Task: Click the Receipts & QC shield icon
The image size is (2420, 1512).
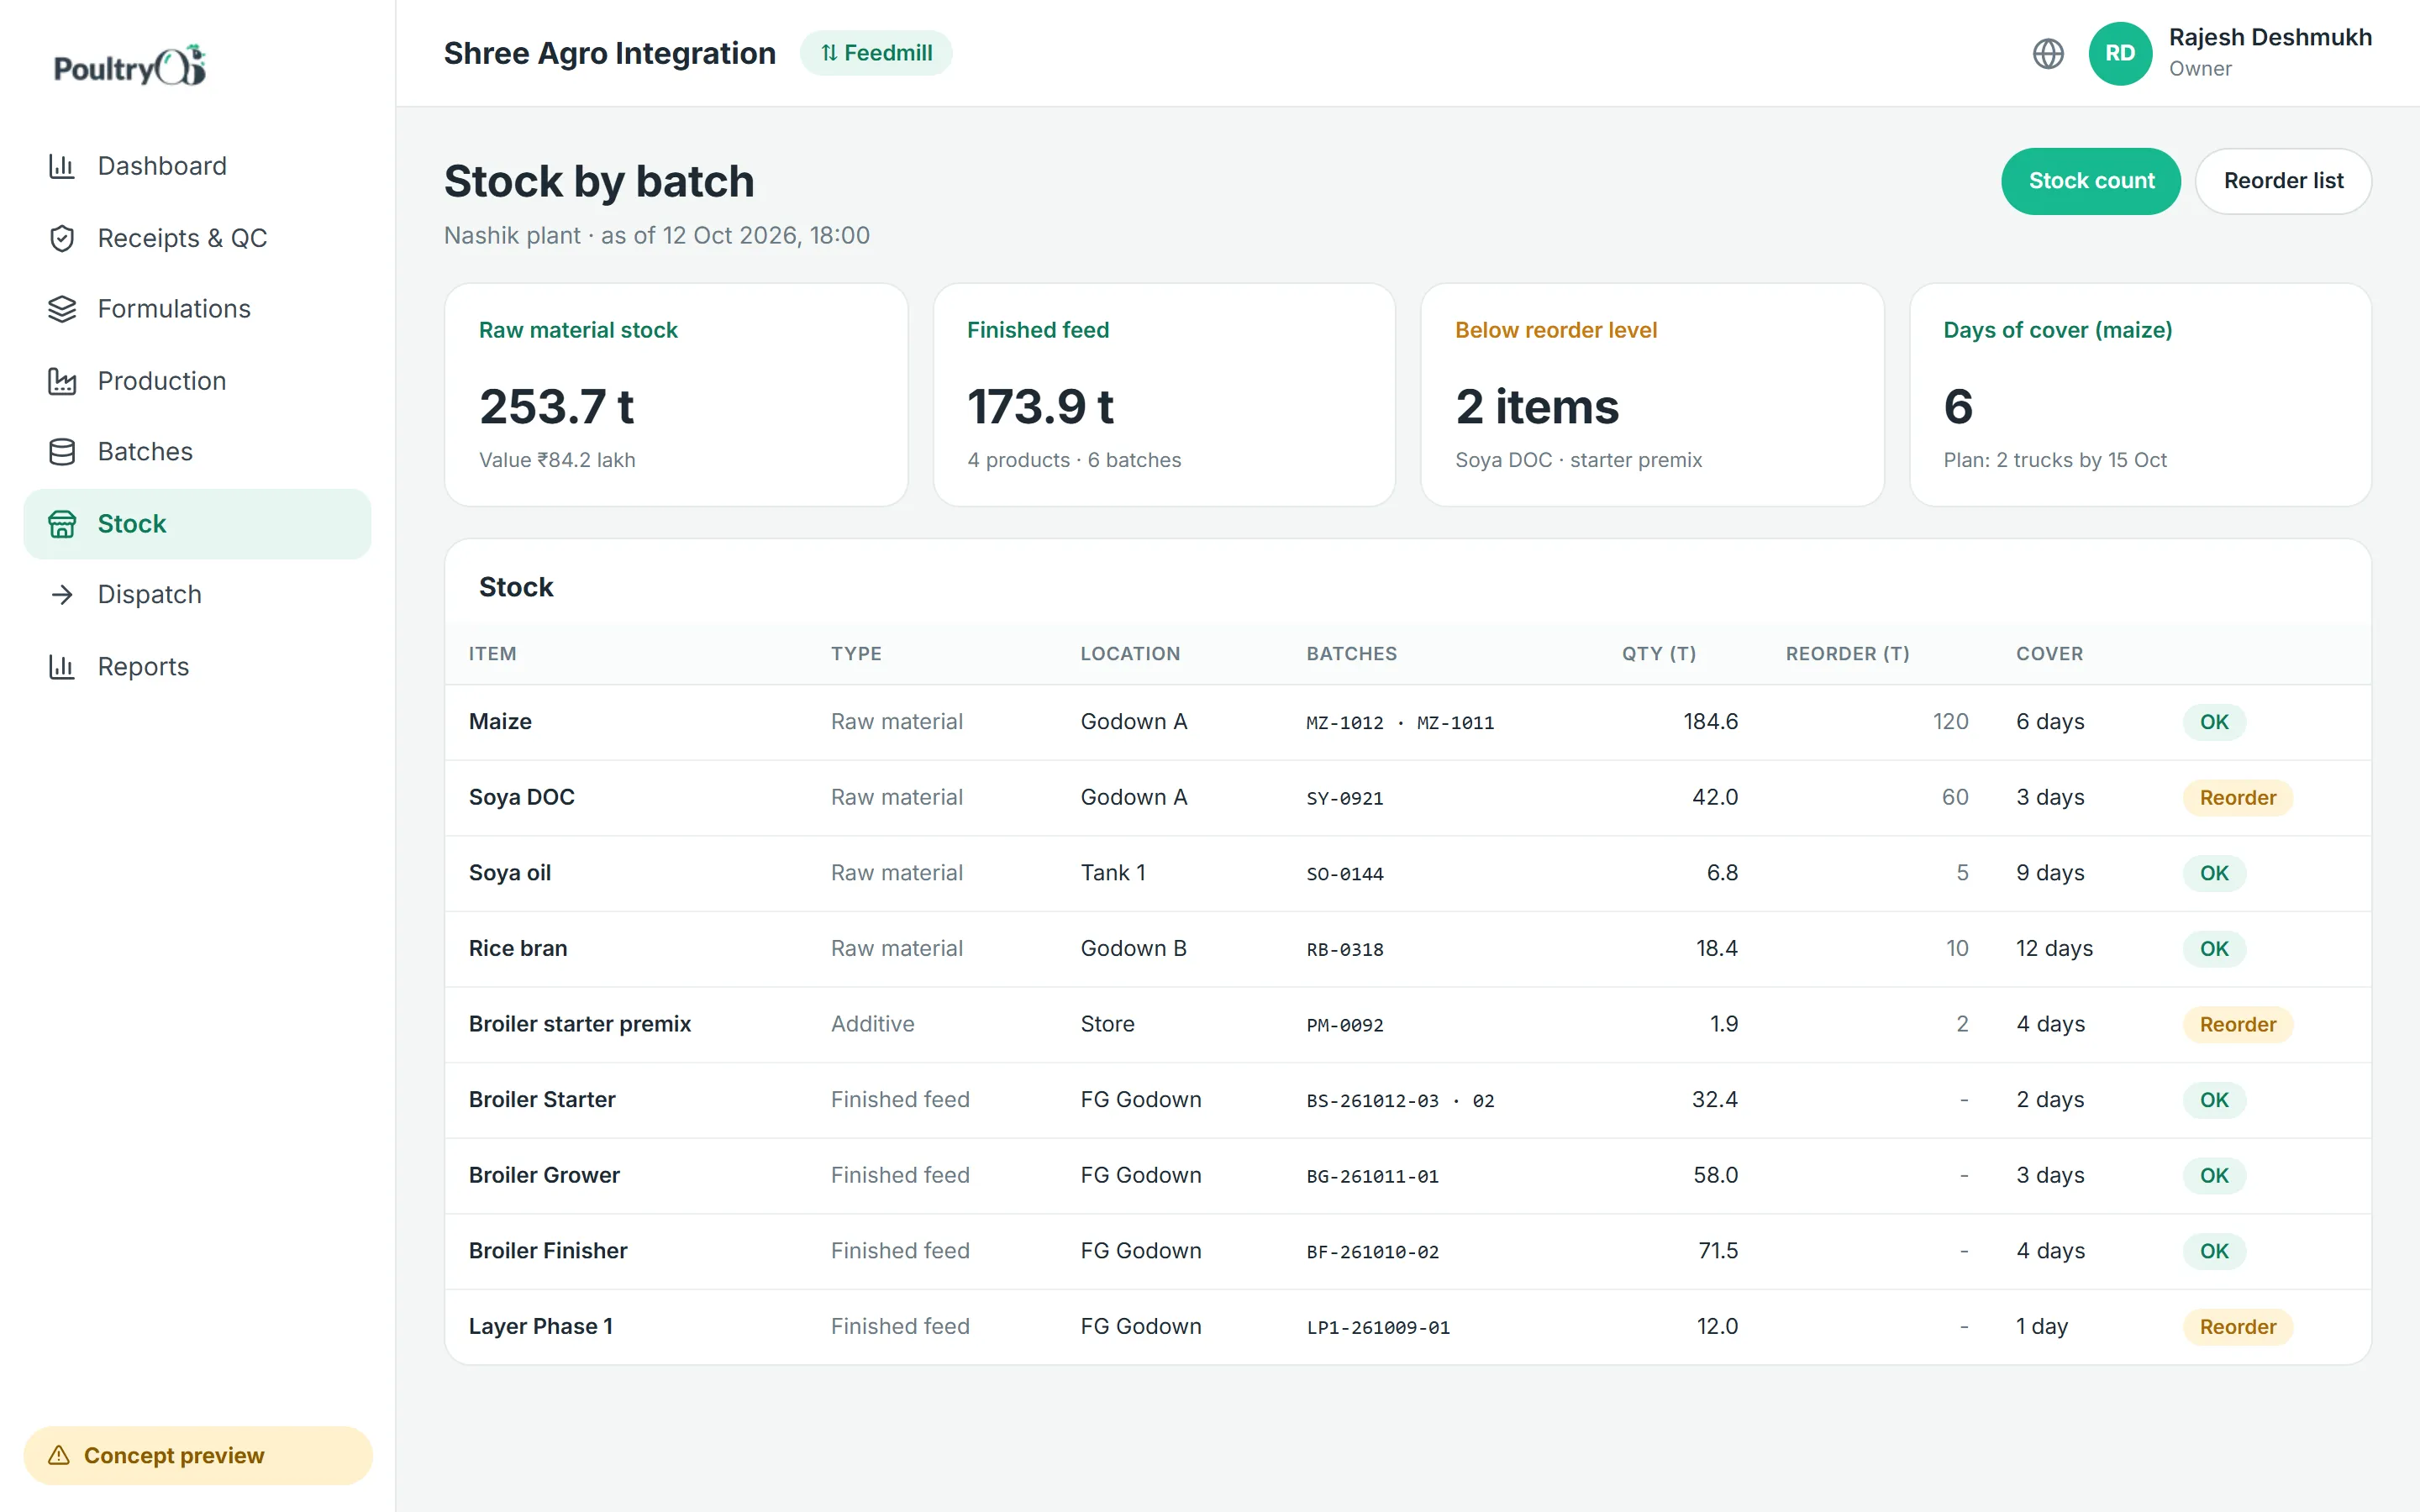Action: pos(62,238)
